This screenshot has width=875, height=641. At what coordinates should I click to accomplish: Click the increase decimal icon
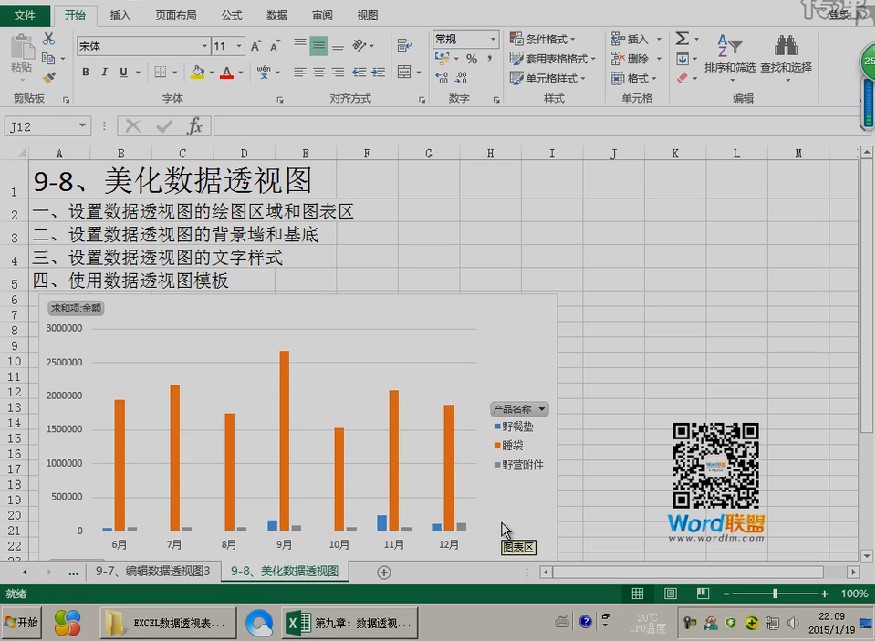click(441, 78)
